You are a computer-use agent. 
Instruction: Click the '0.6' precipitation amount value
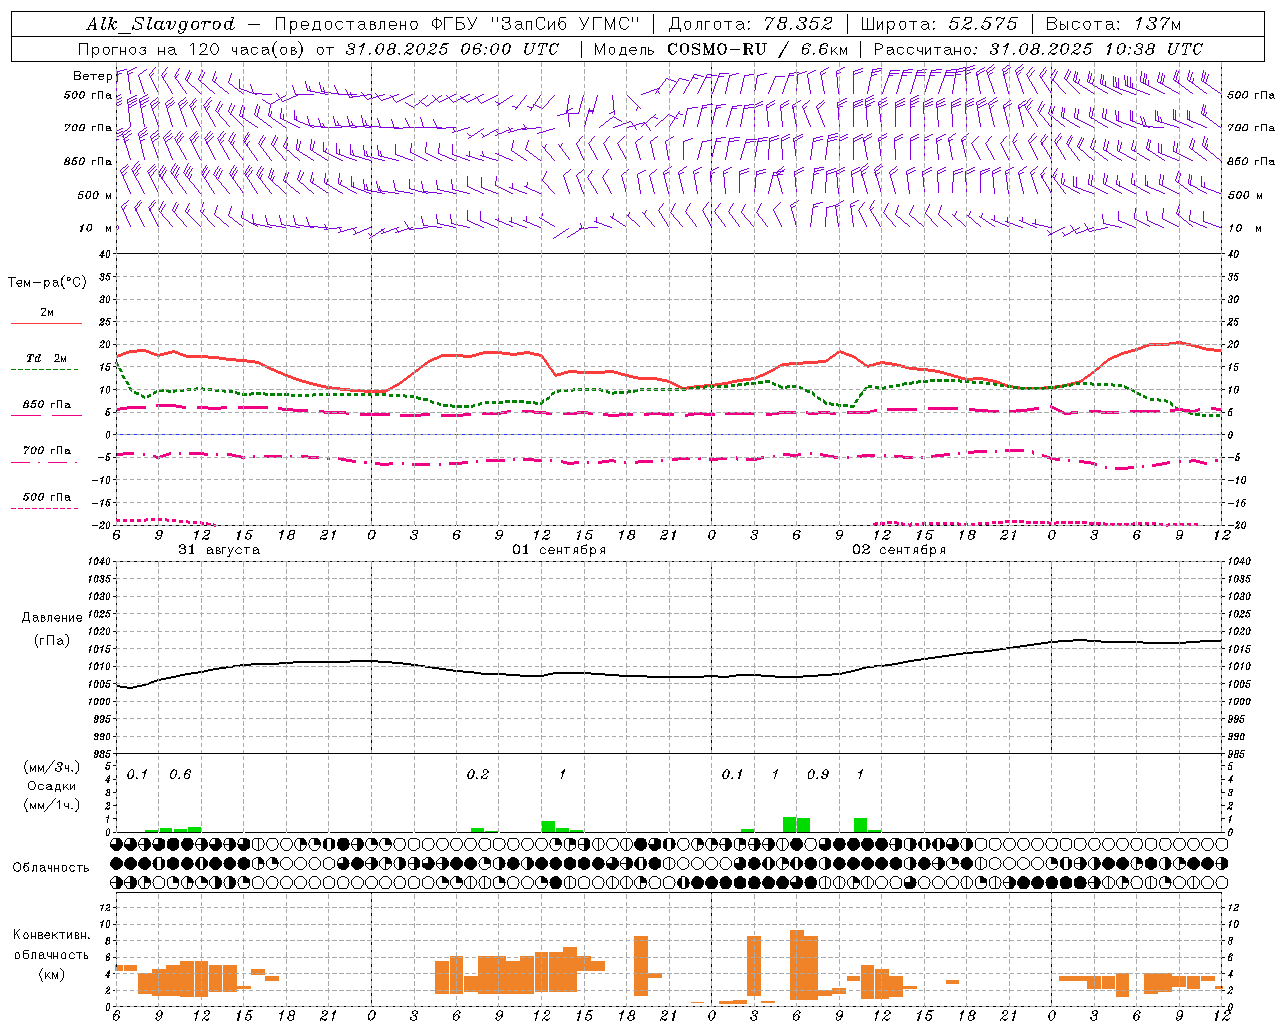point(180,774)
